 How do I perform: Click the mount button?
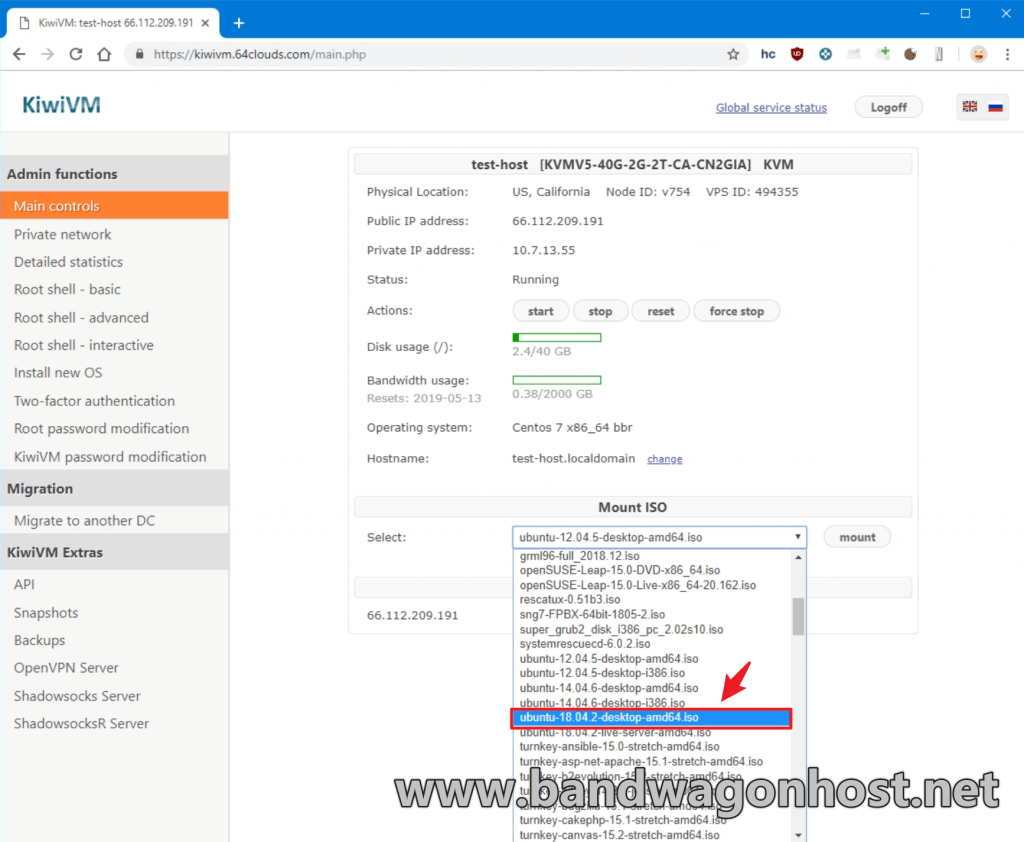857,537
